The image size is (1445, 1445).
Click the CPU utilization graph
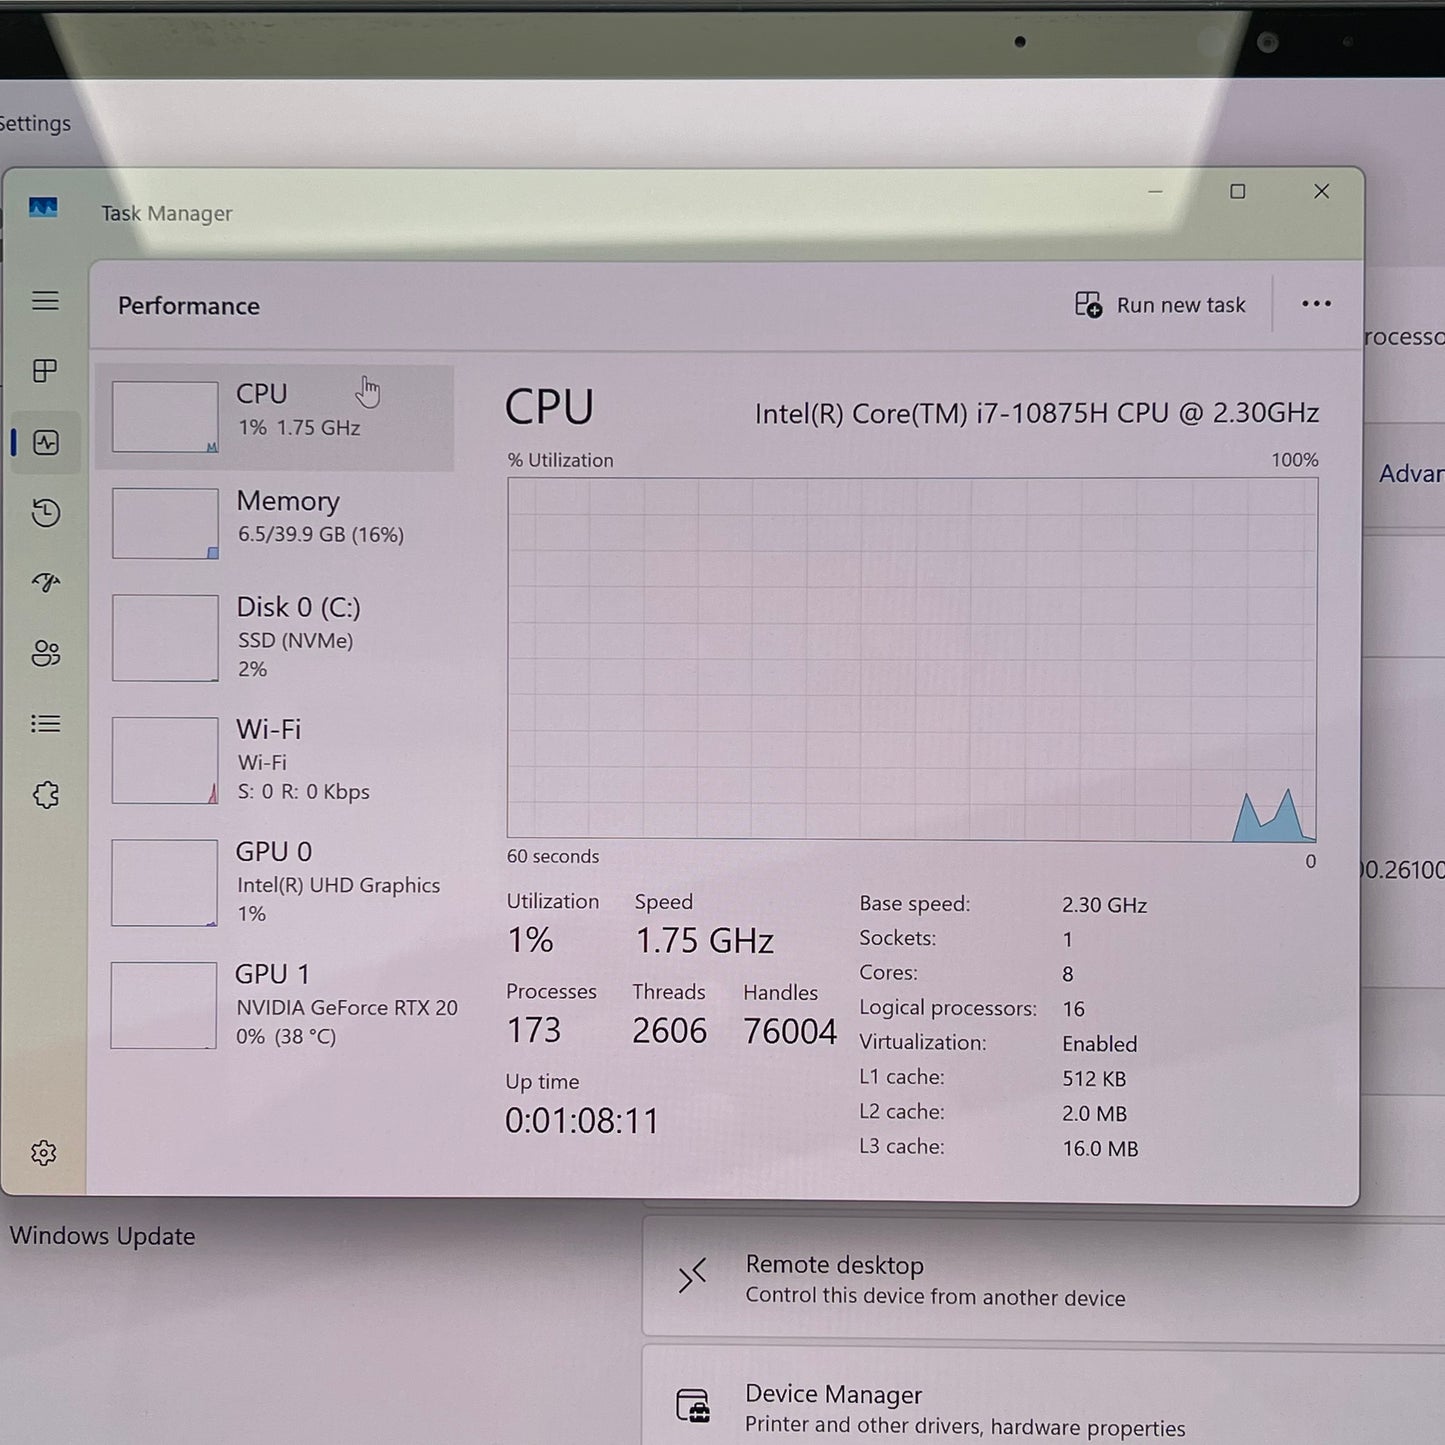(912, 658)
